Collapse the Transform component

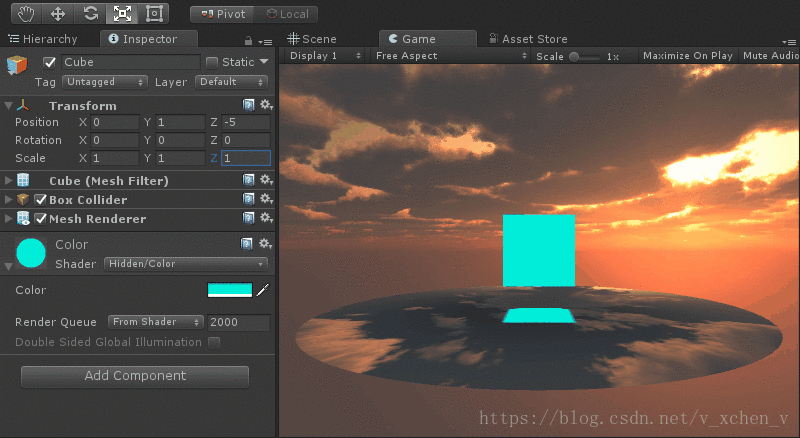(8, 106)
